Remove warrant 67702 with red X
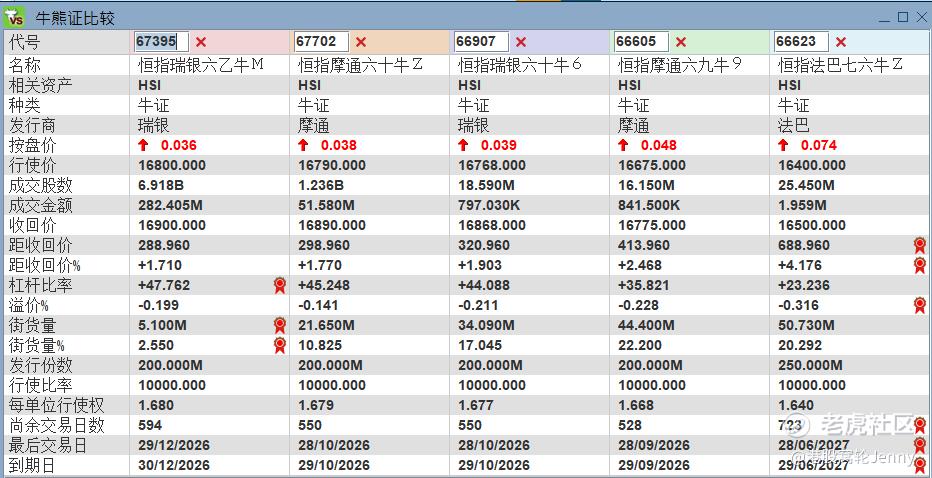This screenshot has width=932, height=478. coord(361,42)
